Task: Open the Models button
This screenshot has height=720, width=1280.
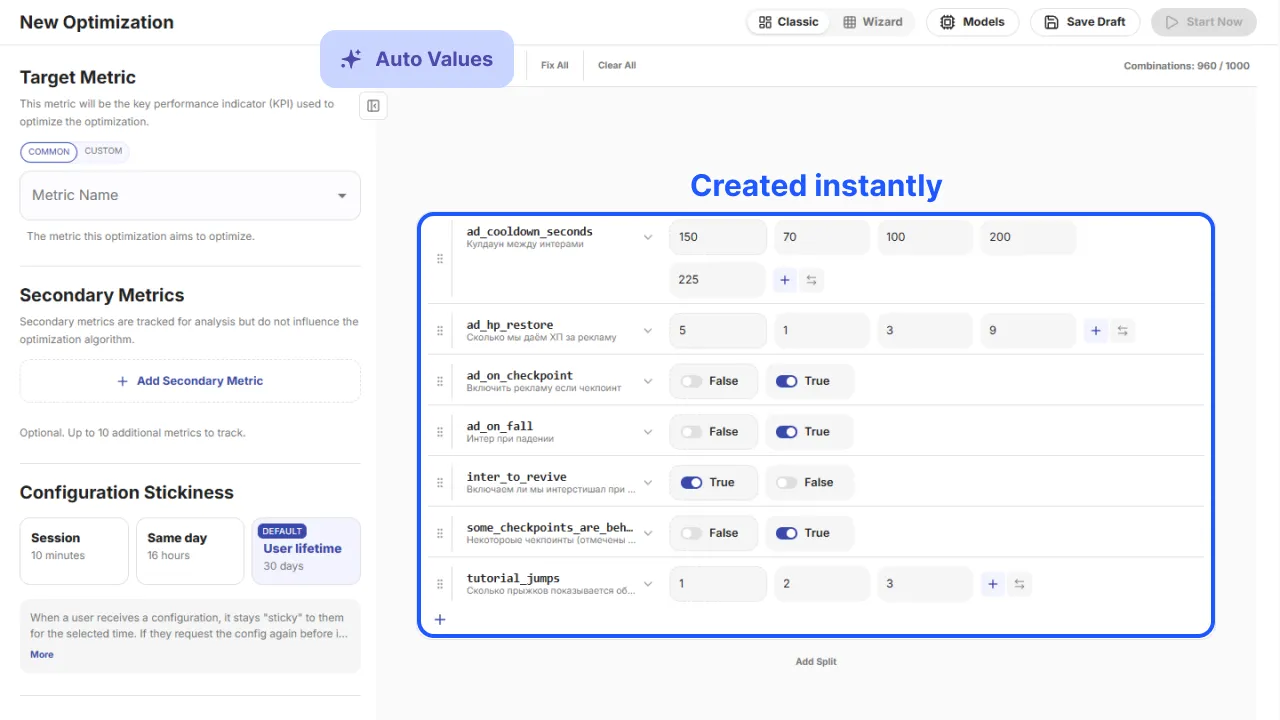Action: tap(972, 22)
